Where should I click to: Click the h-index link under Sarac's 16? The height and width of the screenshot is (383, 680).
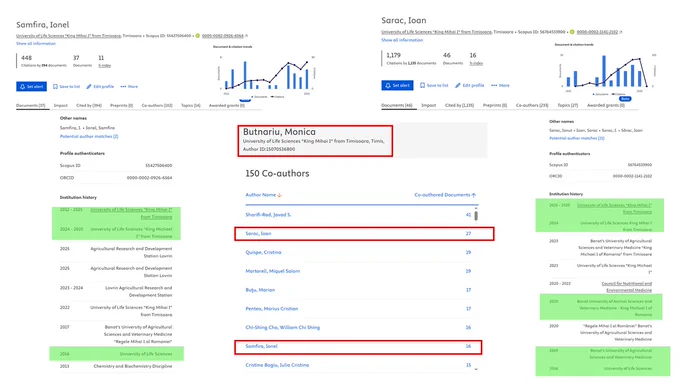coord(476,63)
